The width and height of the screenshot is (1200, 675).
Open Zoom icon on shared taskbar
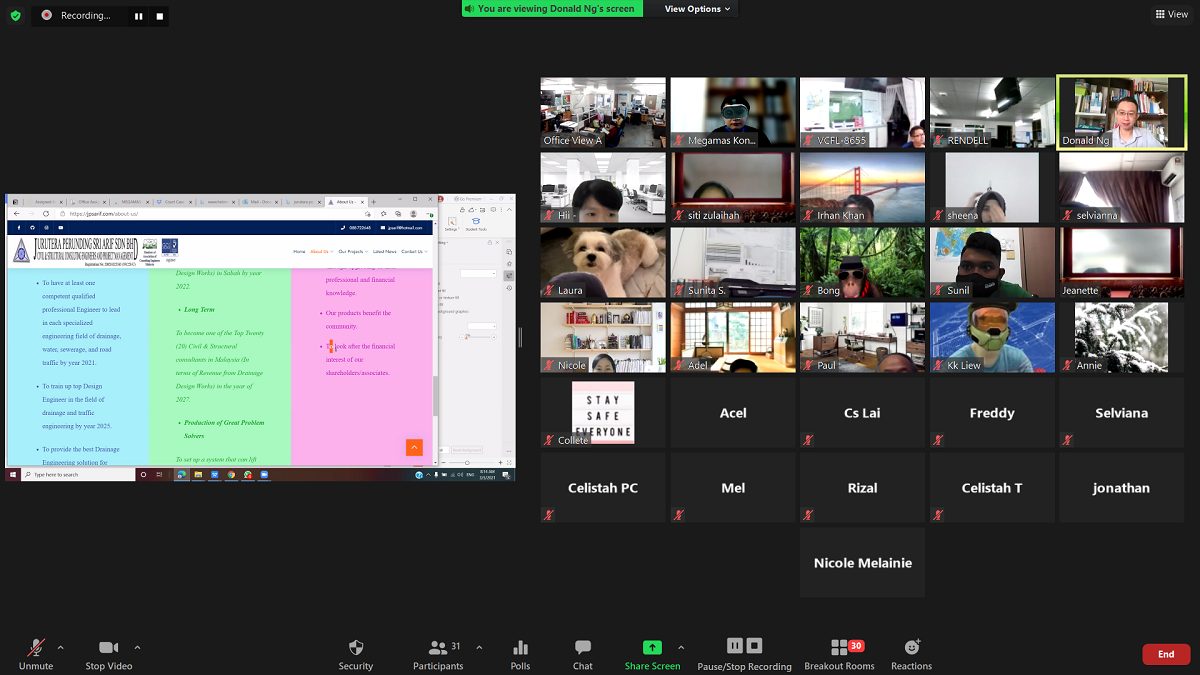(x=264, y=474)
